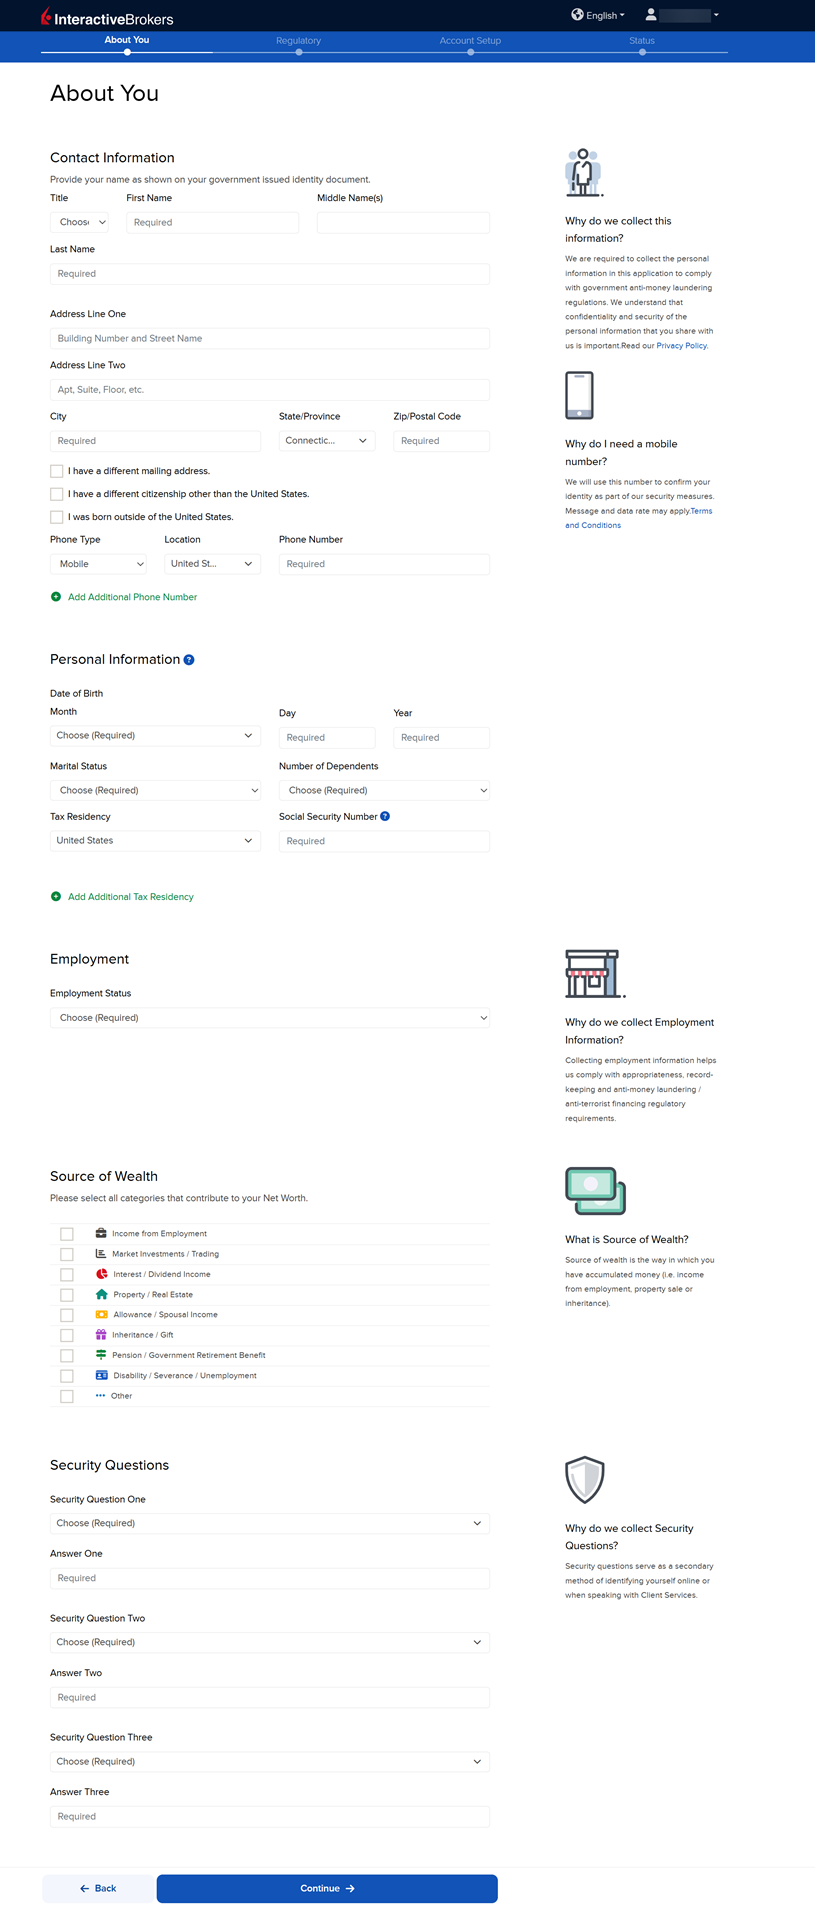The image size is (815, 1925).
Task: Open the Employment Status dropdown
Action: coord(270,1017)
